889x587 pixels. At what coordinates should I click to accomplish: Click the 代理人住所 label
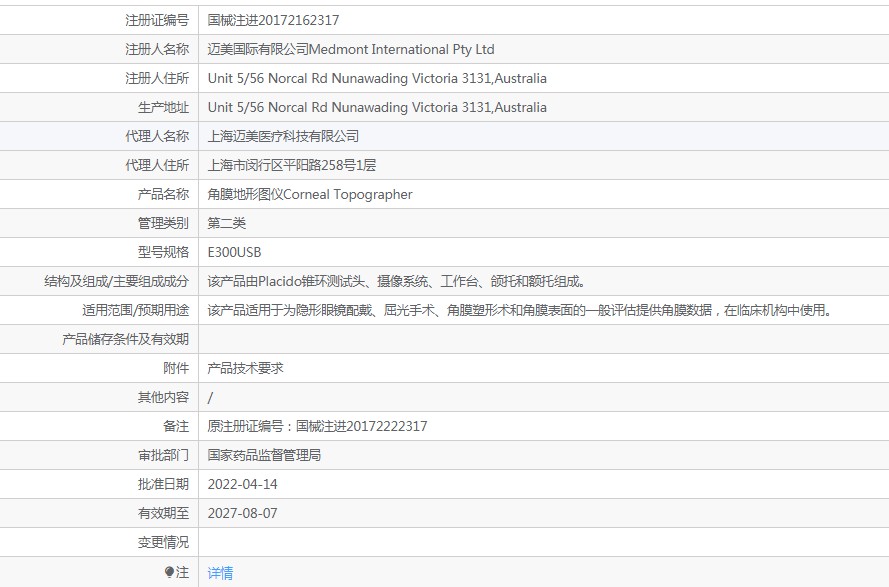(x=157, y=165)
